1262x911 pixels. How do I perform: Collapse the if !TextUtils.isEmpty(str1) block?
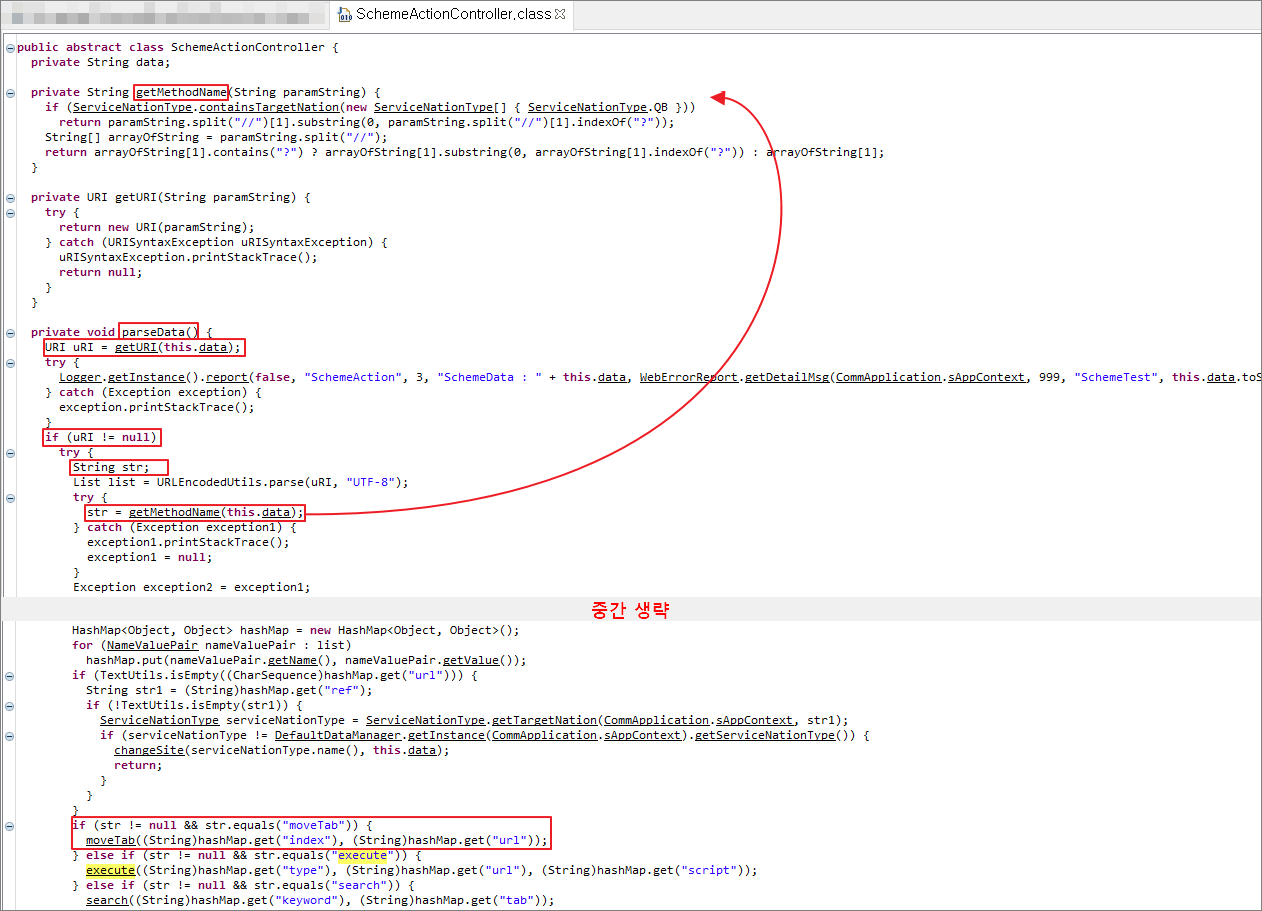click(10, 705)
